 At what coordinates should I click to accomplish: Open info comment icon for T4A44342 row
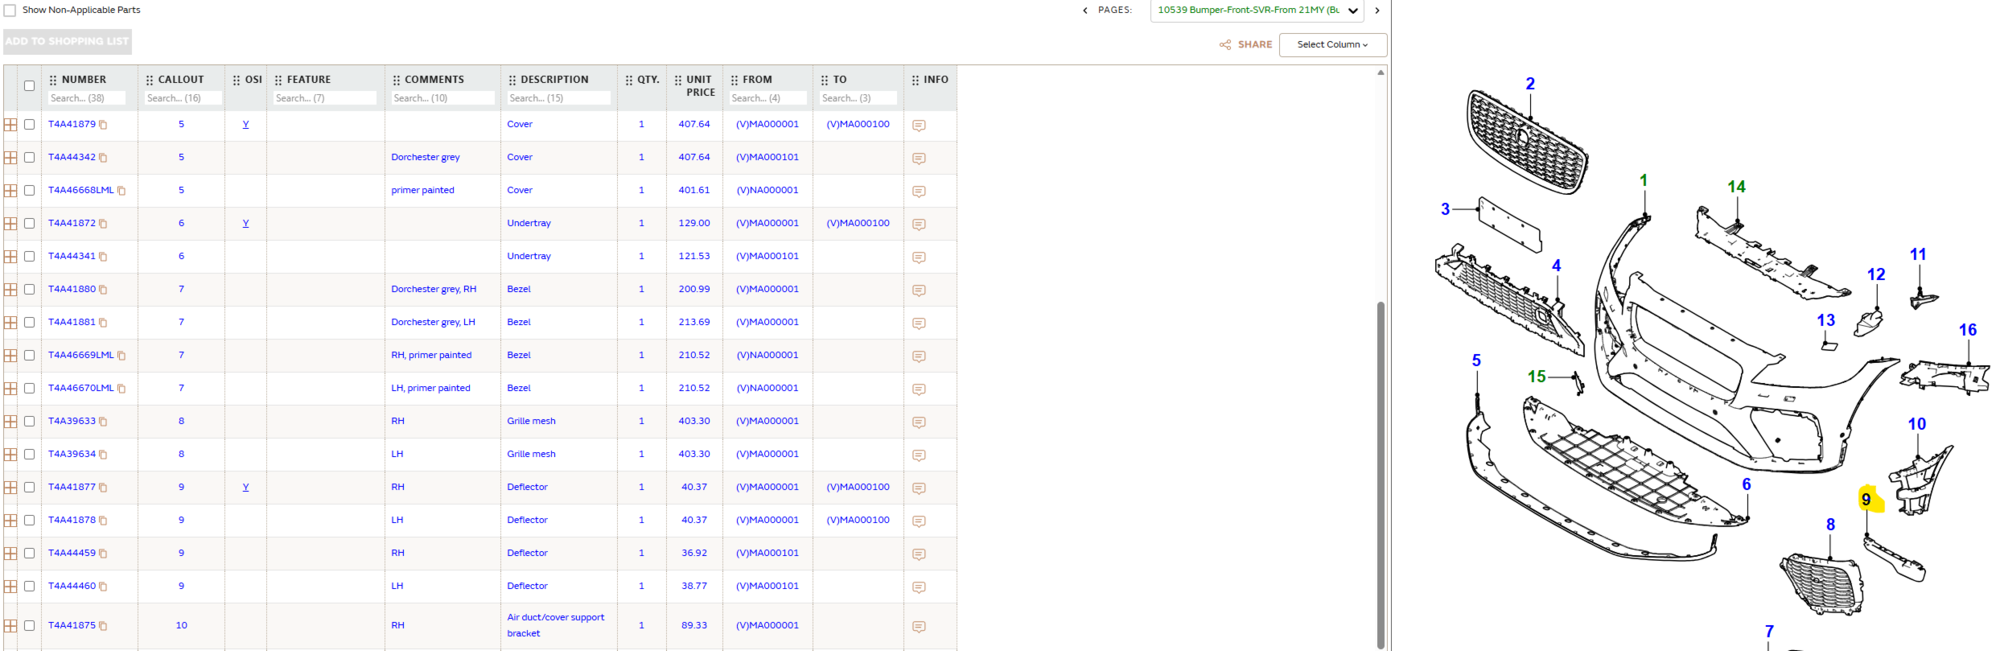coord(918,158)
